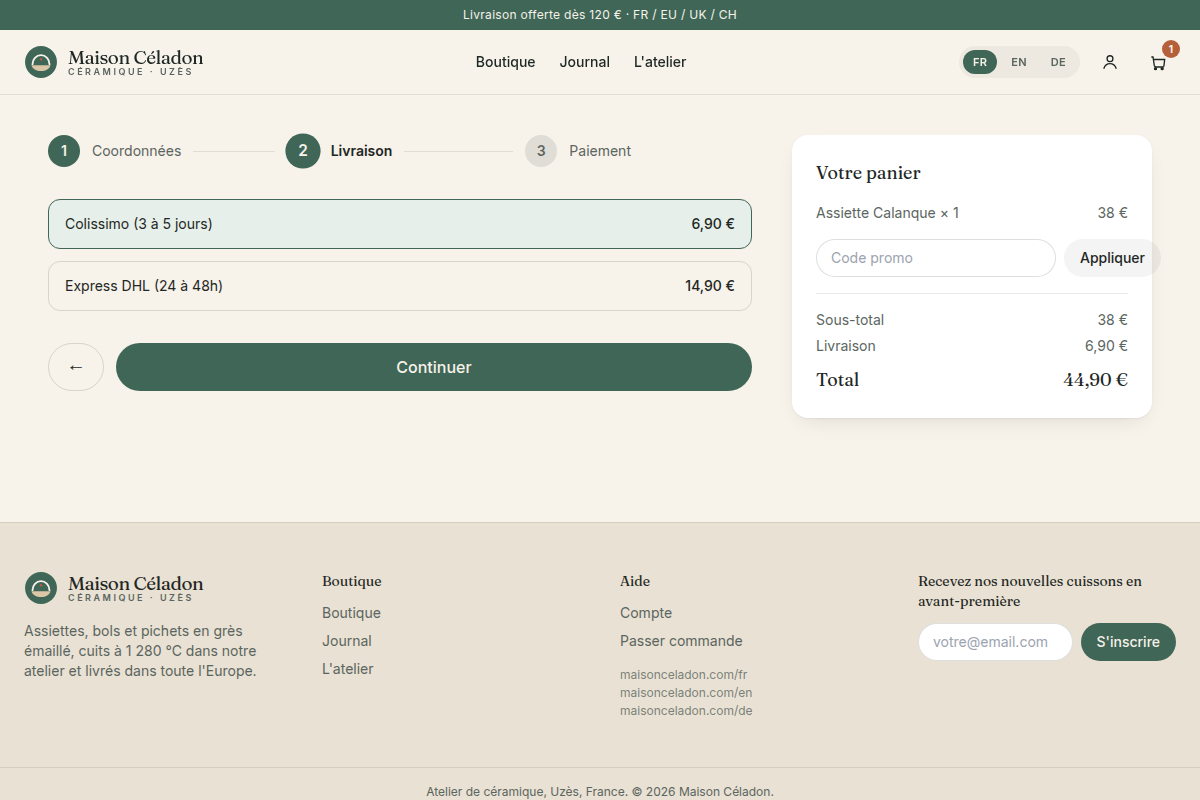Click the 'Assiette Calanque × 1' cart line
Screen dimensions: 1200x800
972,213
